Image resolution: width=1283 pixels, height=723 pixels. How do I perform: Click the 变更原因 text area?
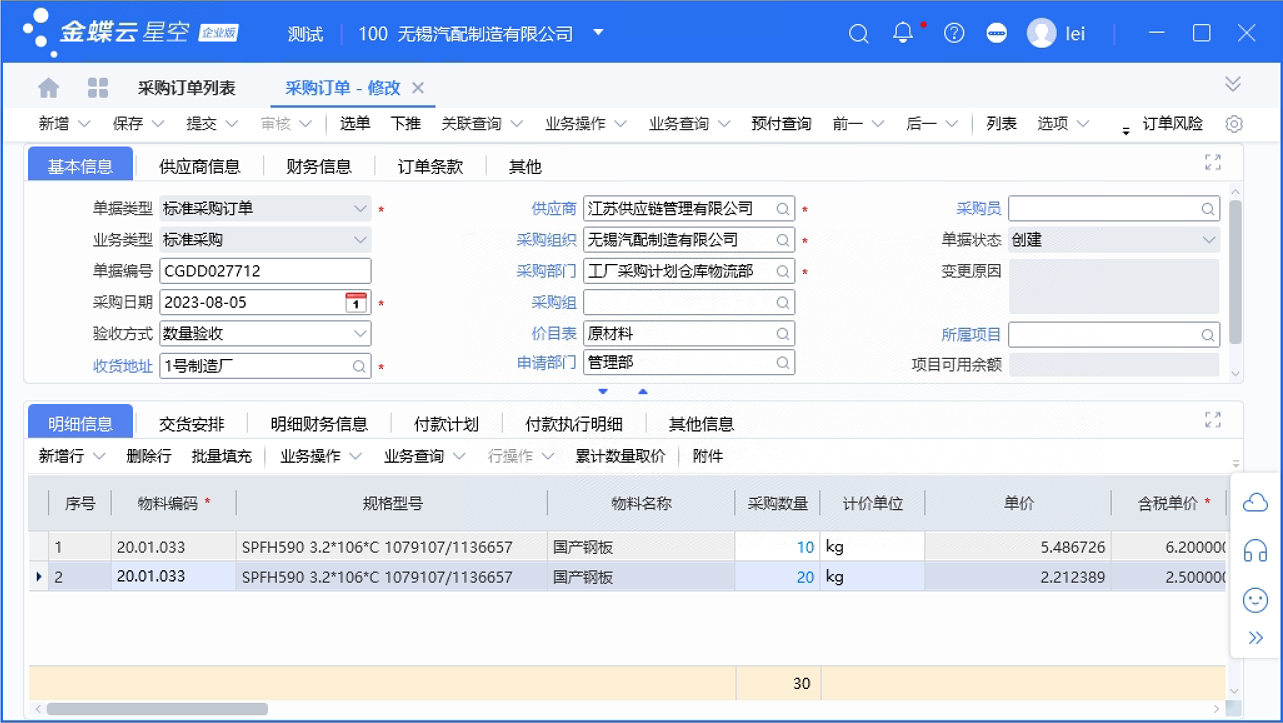tap(1114, 287)
